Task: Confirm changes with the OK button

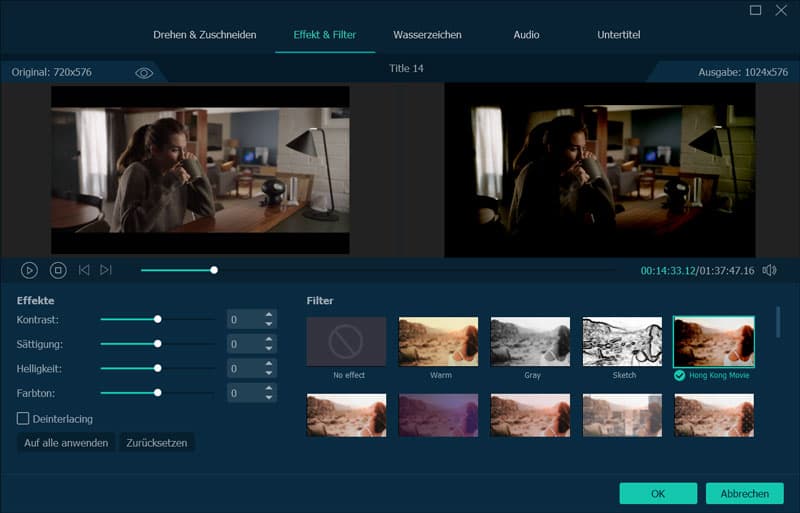Action: pos(657,493)
